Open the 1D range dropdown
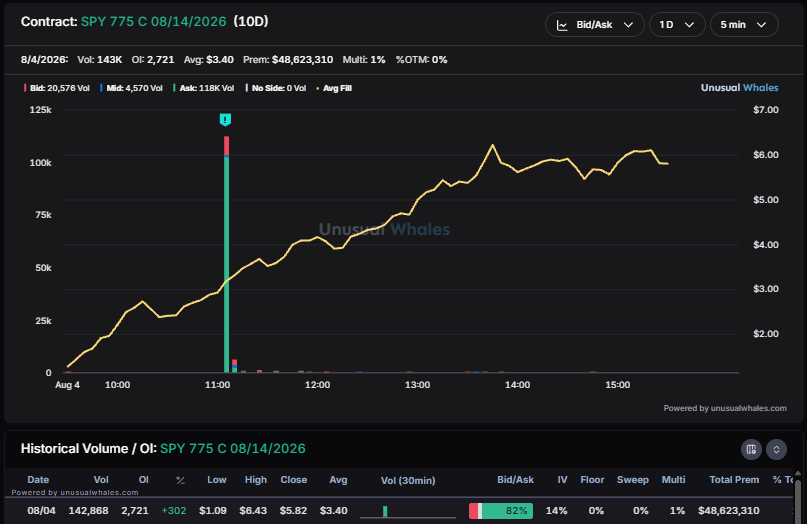This screenshot has width=807, height=524. [x=677, y=25]
